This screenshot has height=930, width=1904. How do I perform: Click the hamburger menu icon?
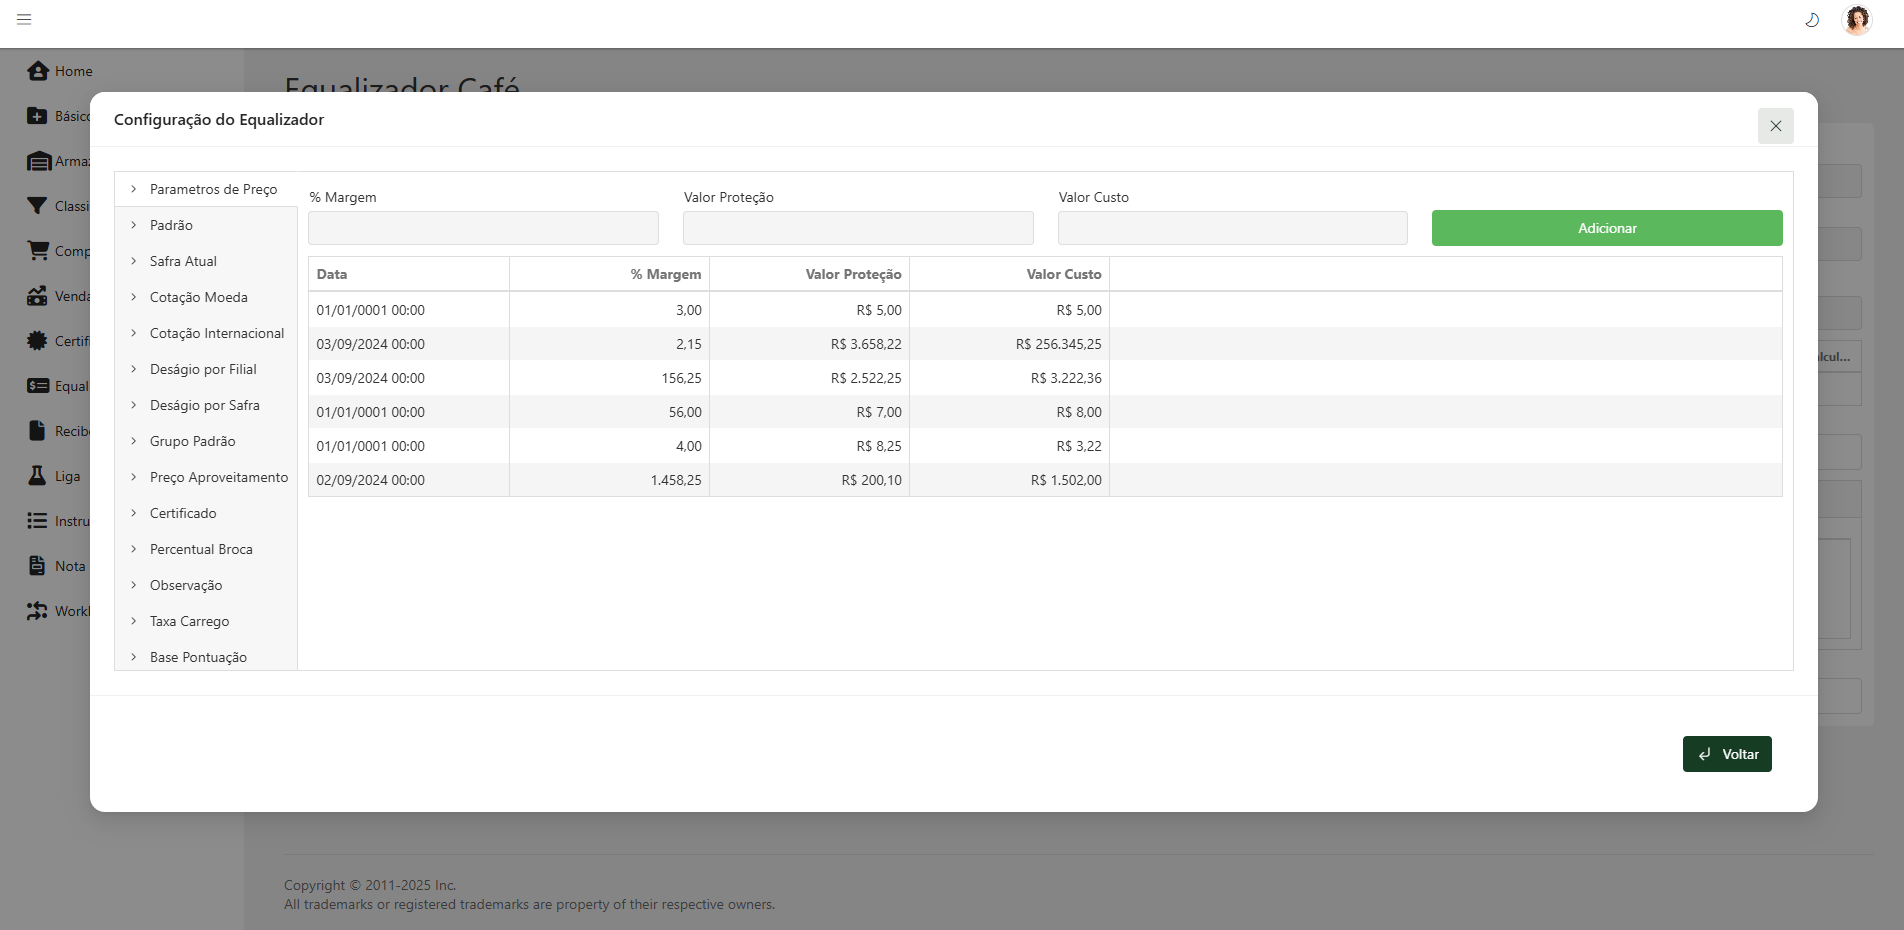pyautogui.click(x=24, y=19)
